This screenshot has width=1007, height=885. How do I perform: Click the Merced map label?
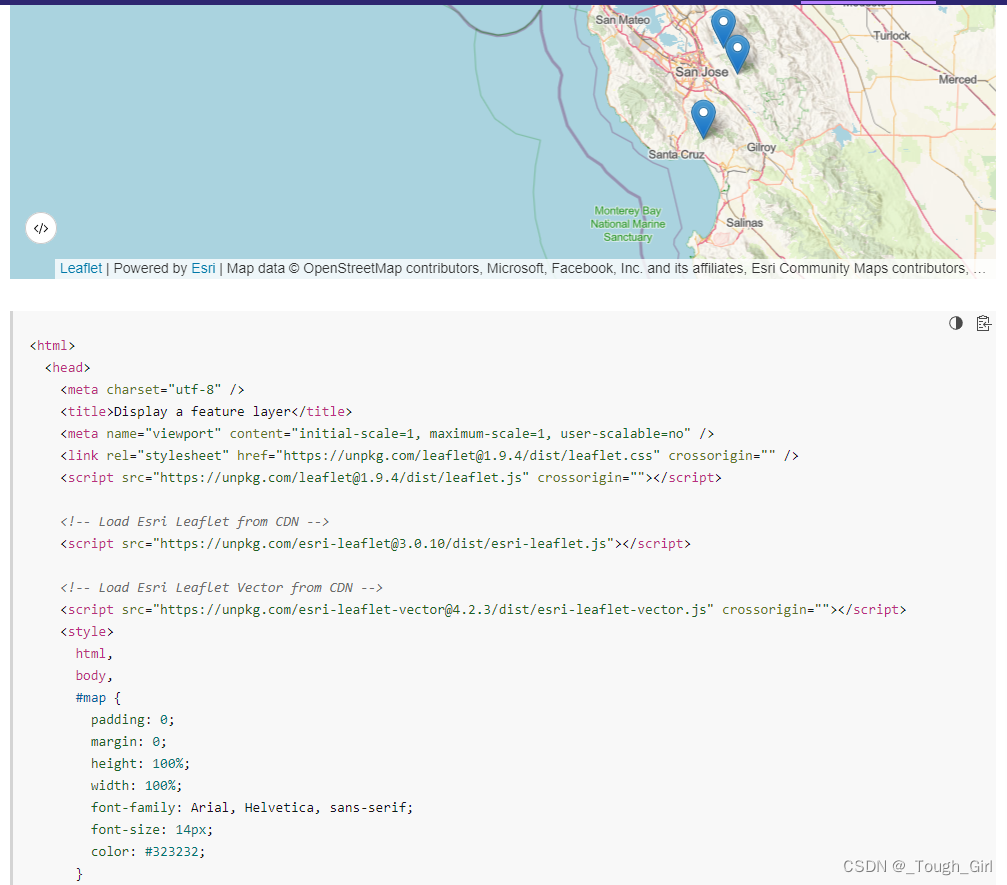(958, 80)
